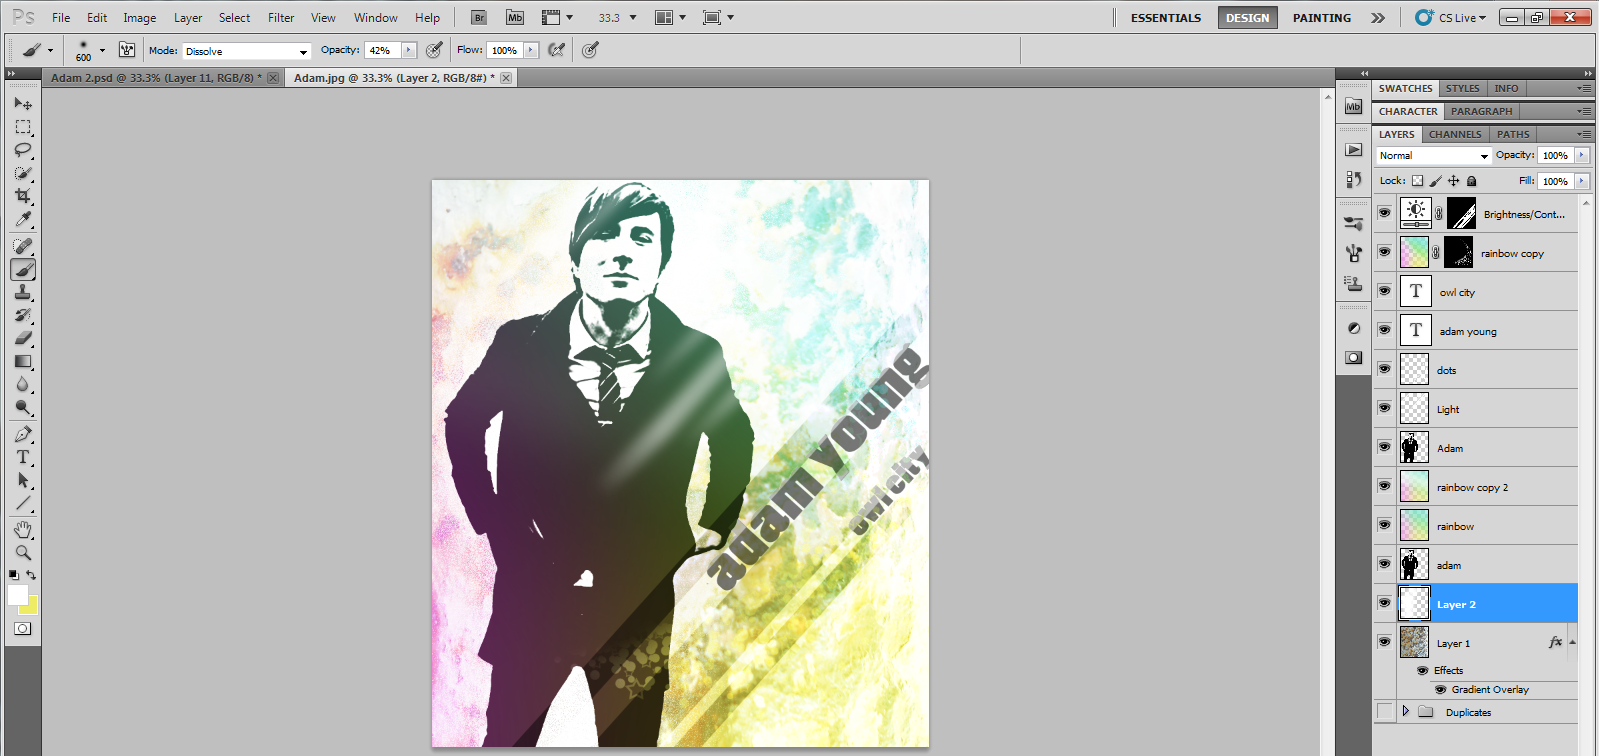Switch to Painting workspace
The height and width of the screenshot is (756, 1599).
(x=1321, y=18)
